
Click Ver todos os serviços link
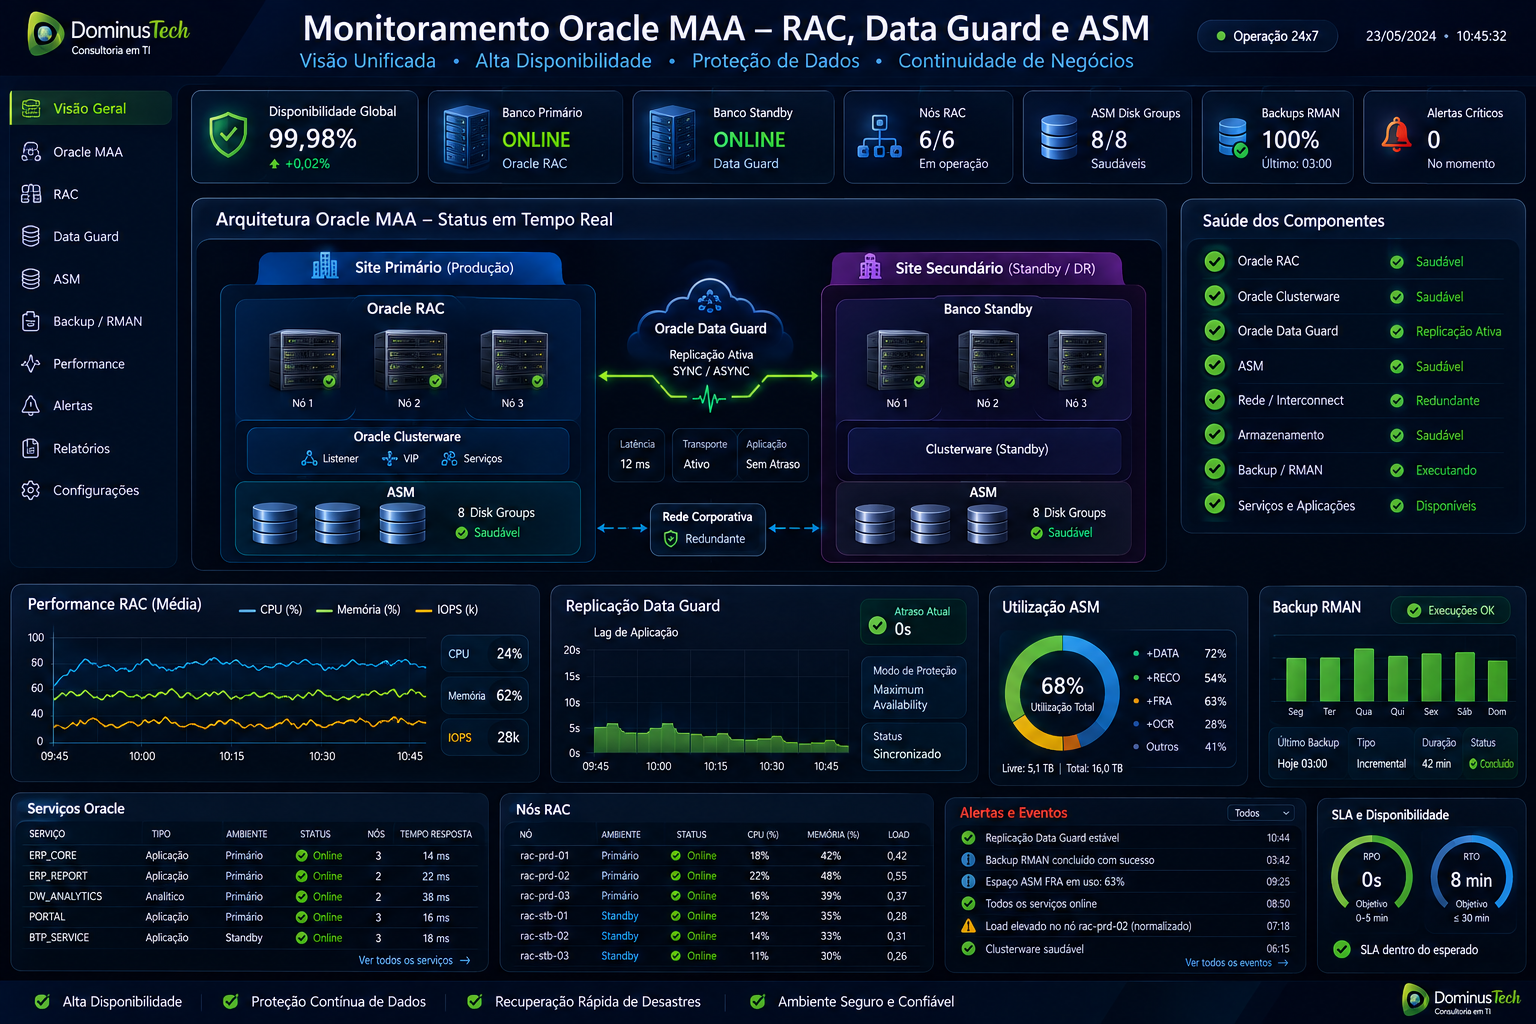(414, 961)
